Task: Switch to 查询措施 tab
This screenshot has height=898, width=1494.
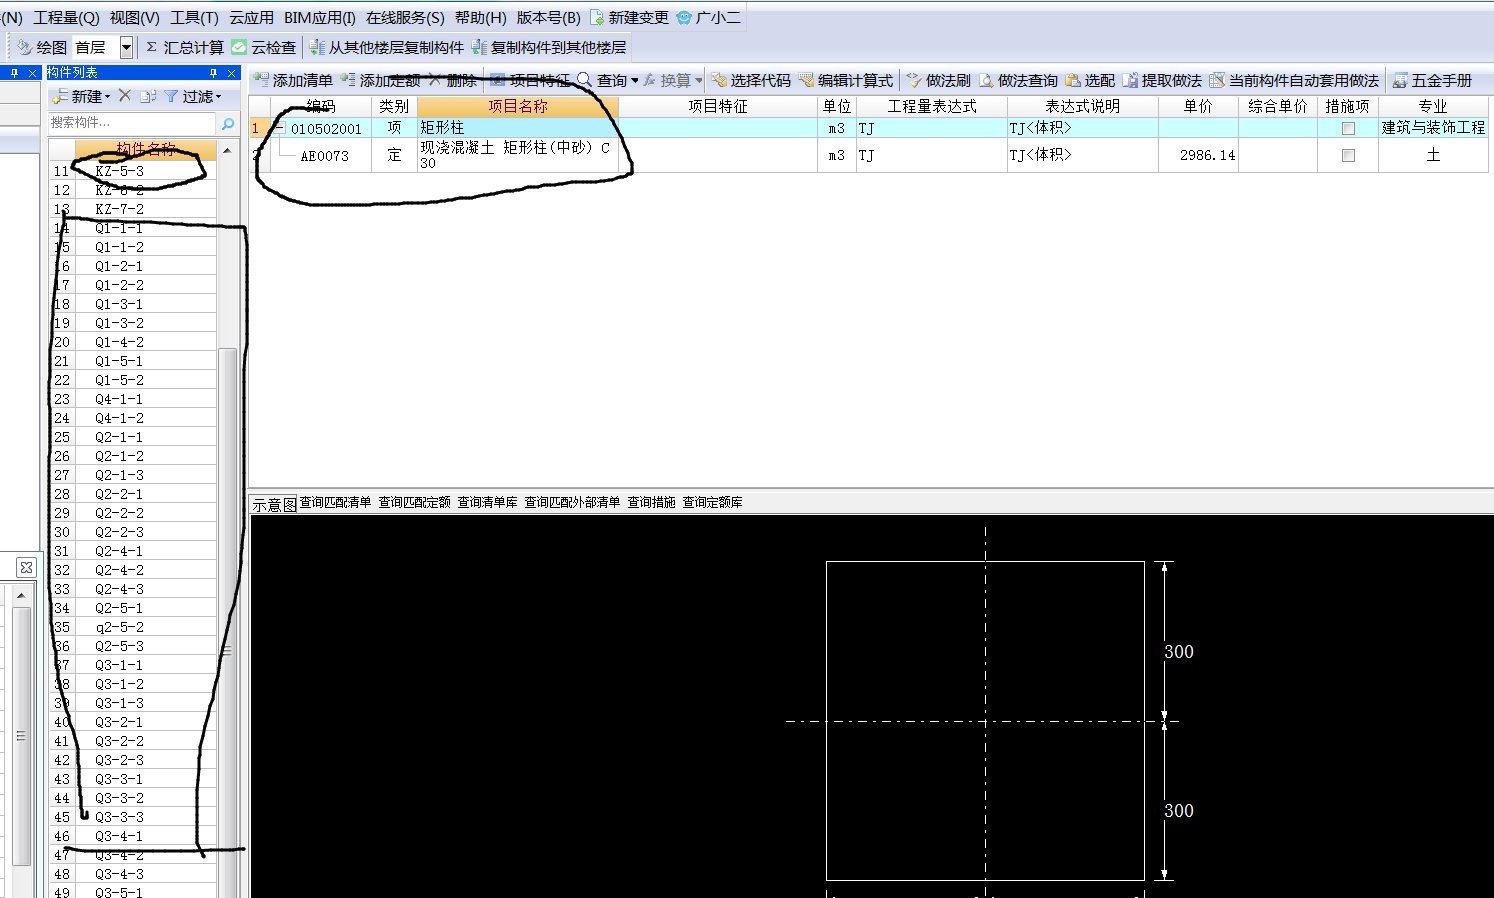Action: point(651,503)
